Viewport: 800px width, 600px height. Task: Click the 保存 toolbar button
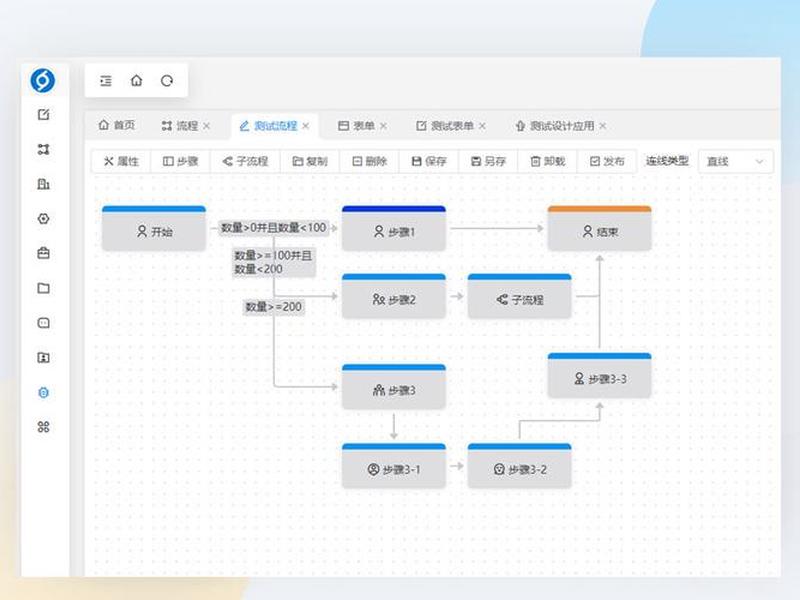429,161
